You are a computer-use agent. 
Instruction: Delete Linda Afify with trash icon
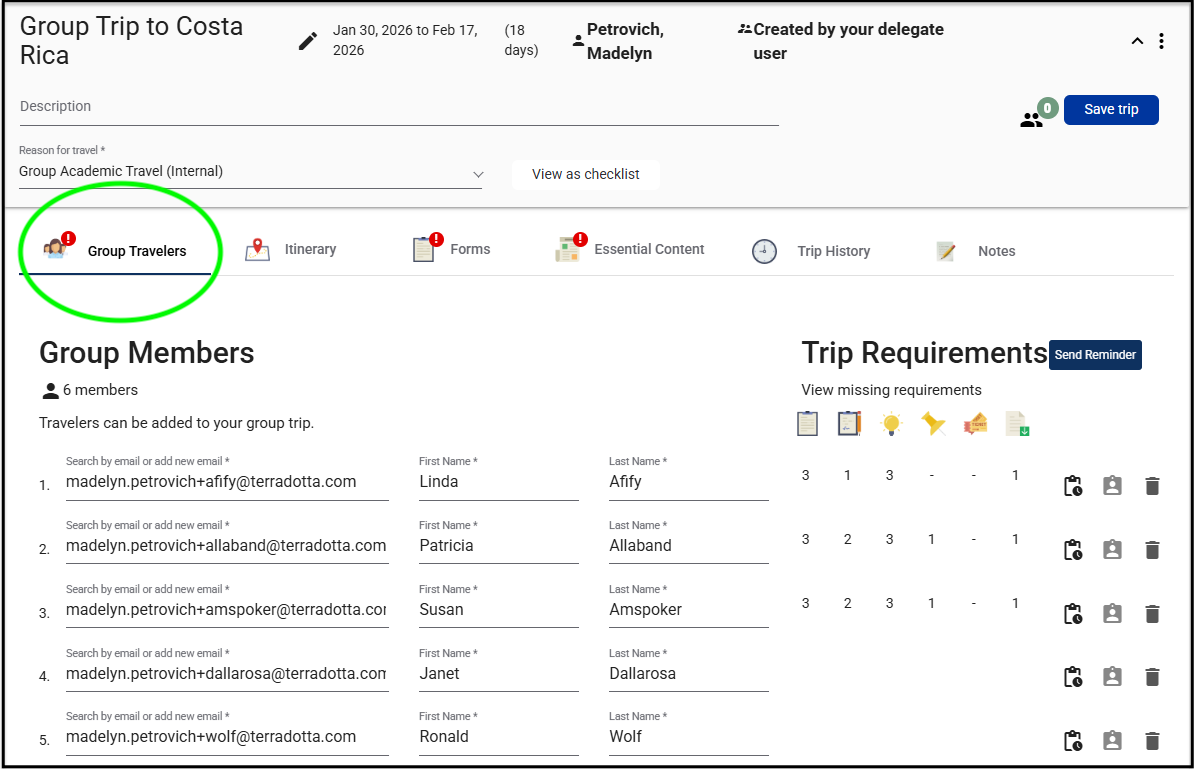(1152, 486)
